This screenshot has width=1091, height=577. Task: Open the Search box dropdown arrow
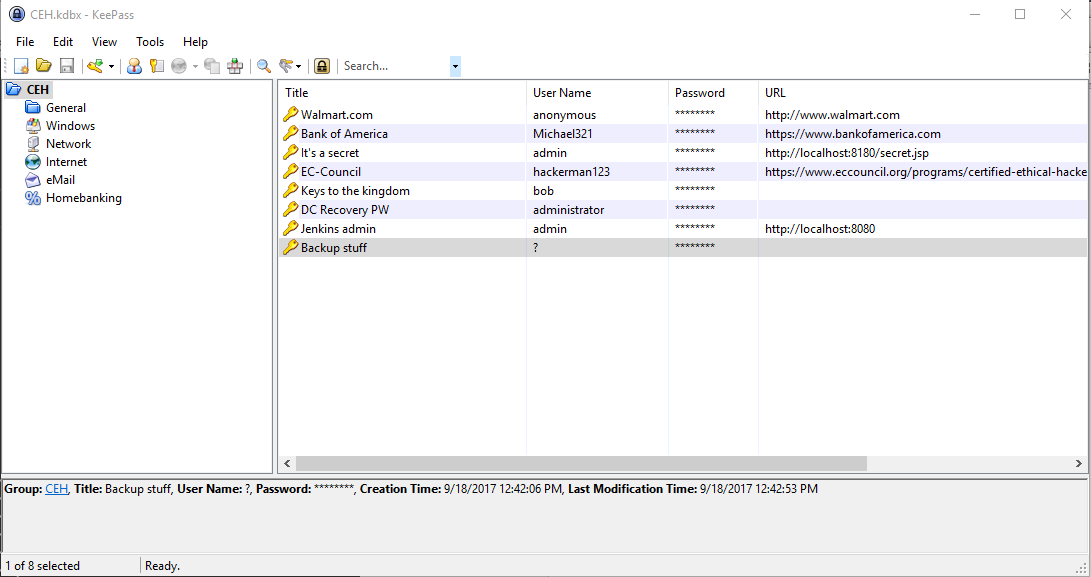455,67
